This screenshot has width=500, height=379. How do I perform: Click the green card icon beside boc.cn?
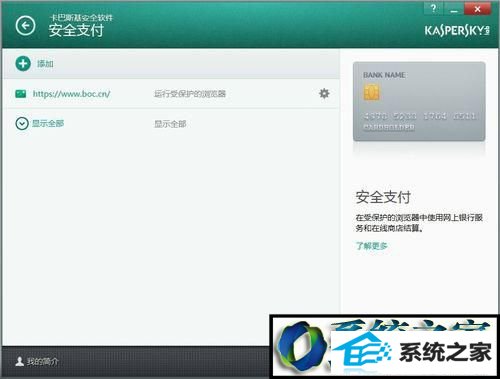21,94
